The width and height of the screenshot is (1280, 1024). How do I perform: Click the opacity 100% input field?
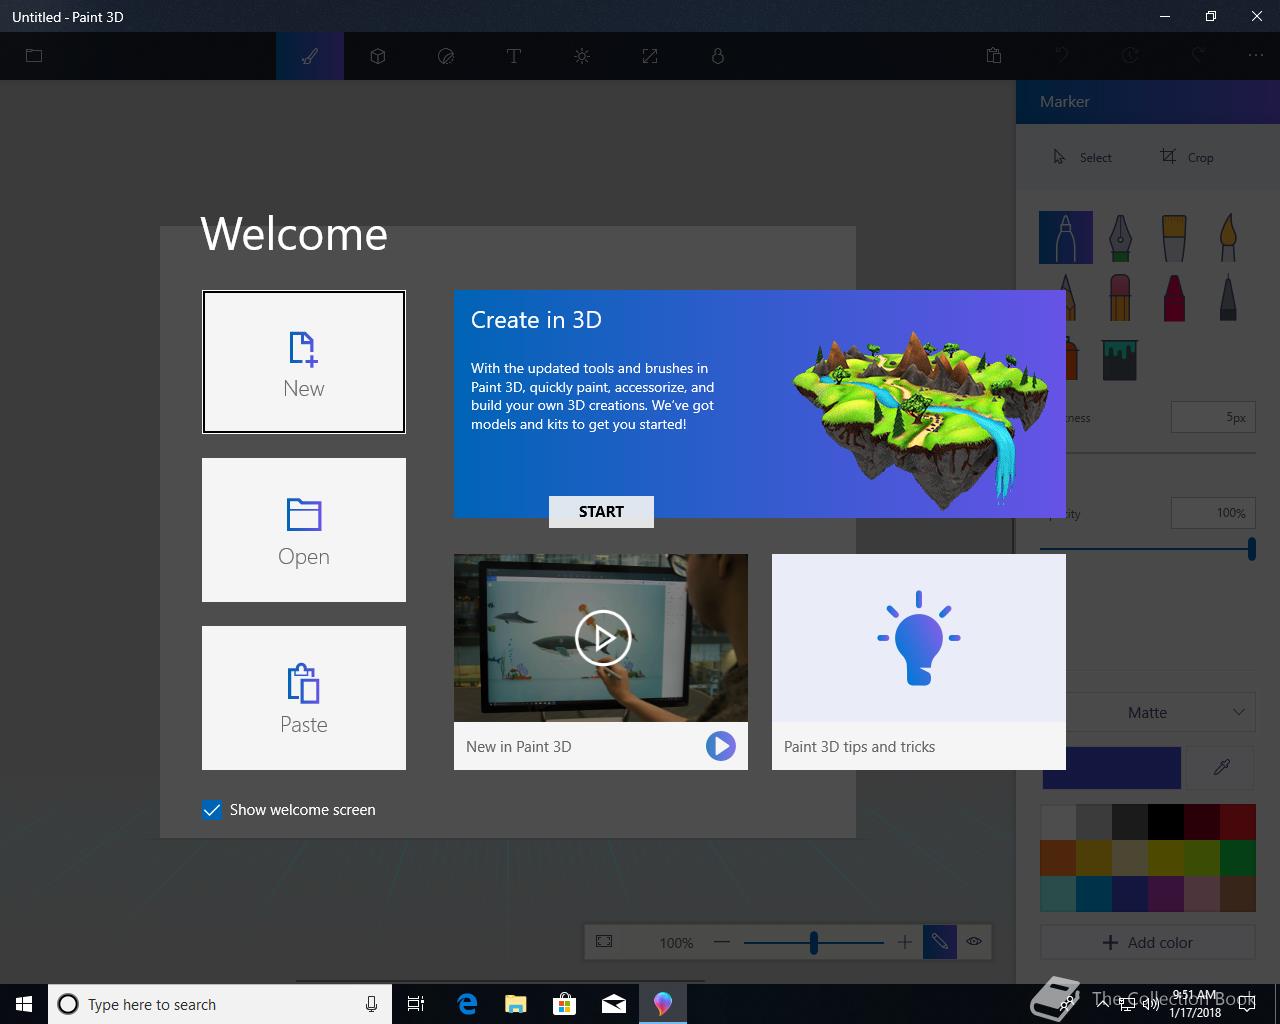point(1213,513)
